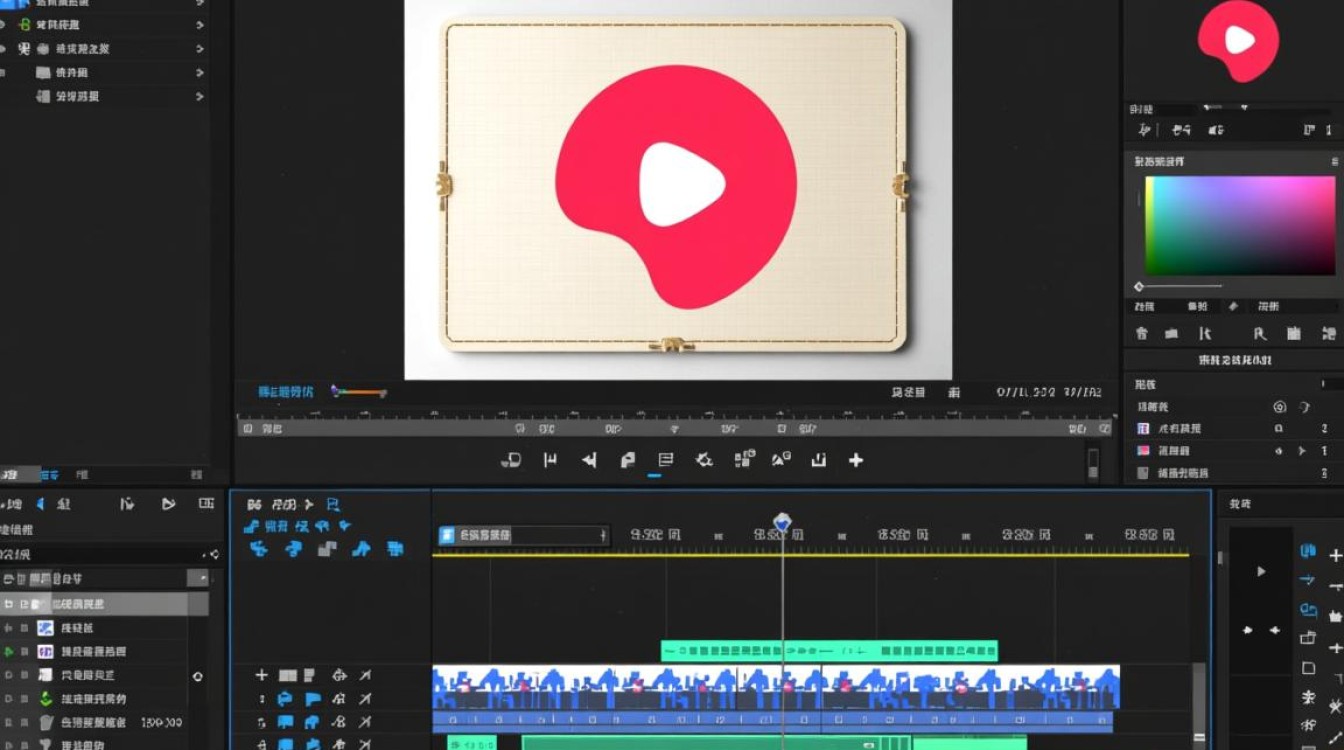Screen dimensions: 1344x750
Task: Select the pink icon row in the right panel list
Action: click(1234, 451)
